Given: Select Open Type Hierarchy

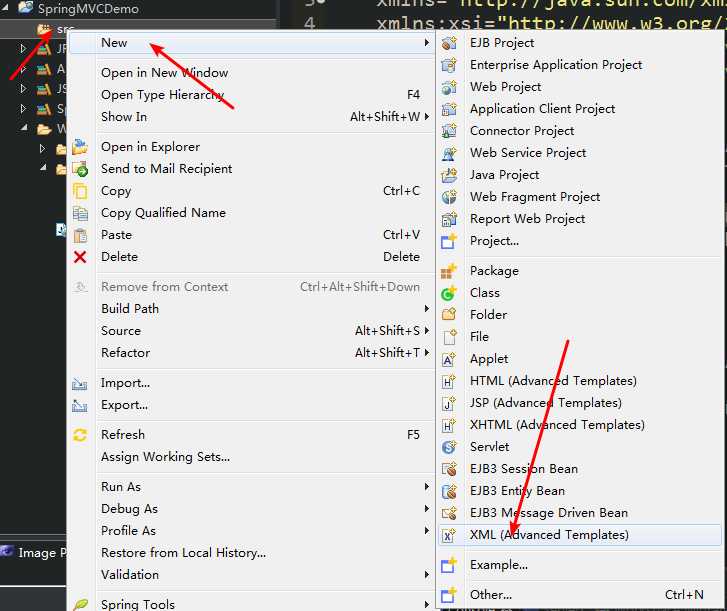Looking at the screenshot, I should (x=251, y=95).
